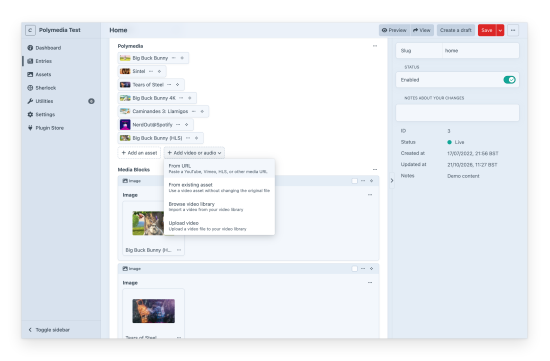The width and height of the screenshot is (550, 361).
Task: Choose From existing asset option
Action: (219, 187)
